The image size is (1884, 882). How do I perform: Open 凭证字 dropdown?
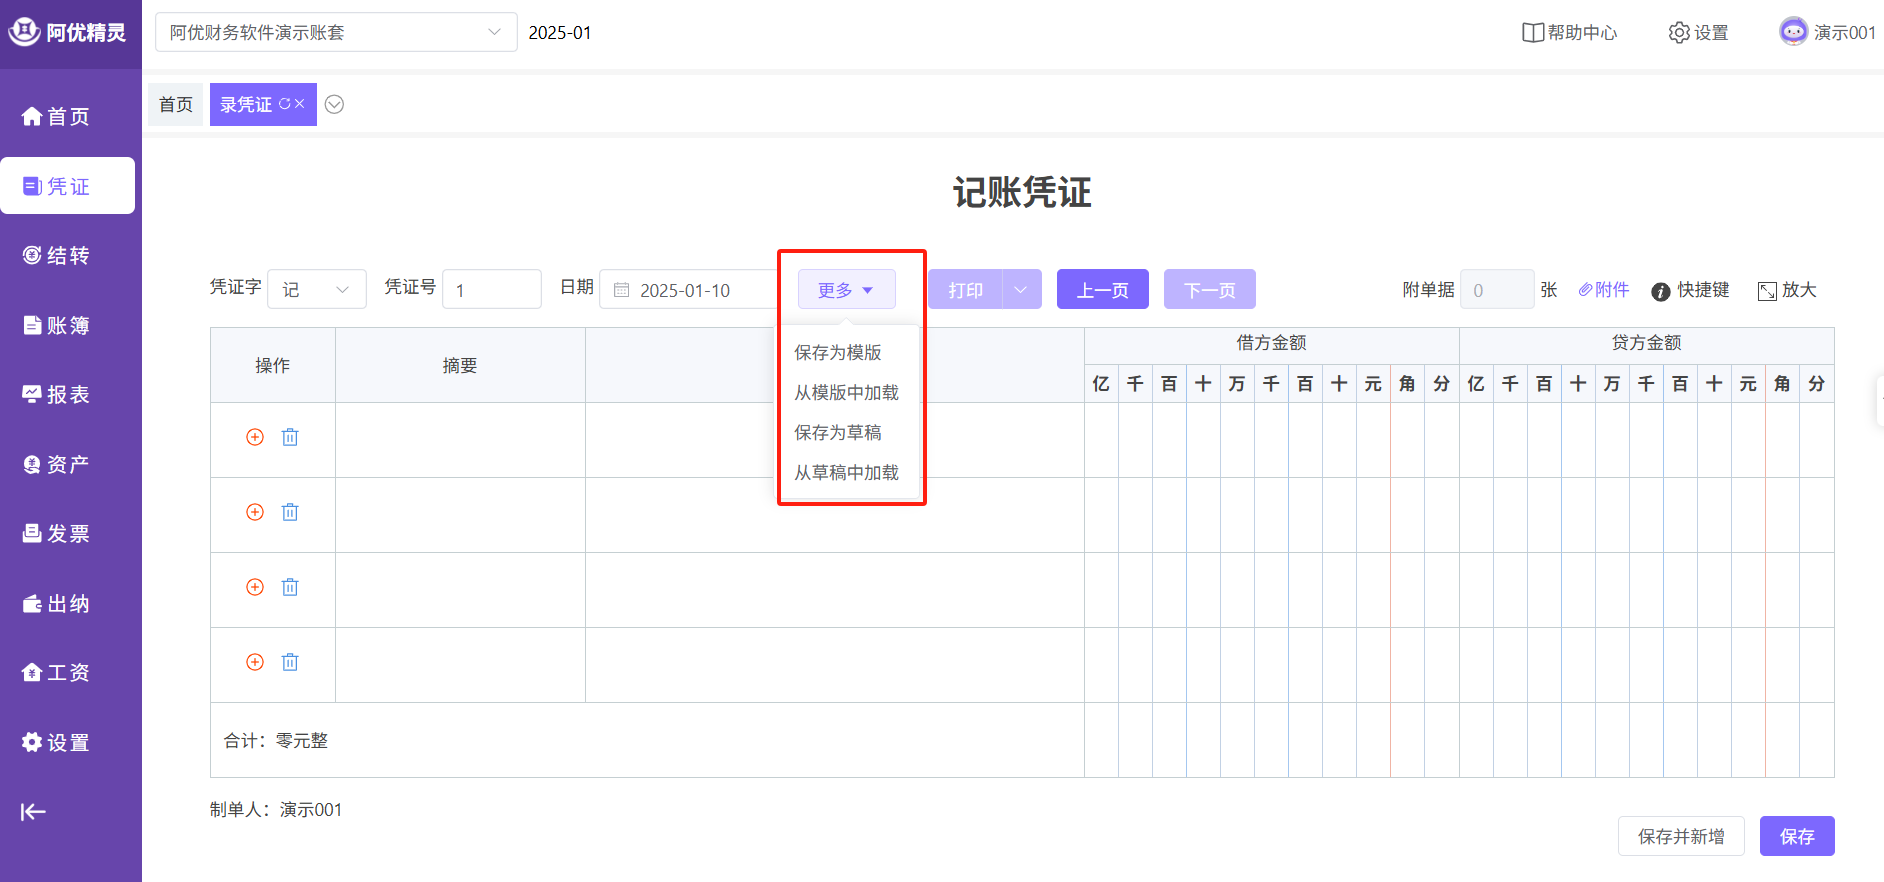316,290
